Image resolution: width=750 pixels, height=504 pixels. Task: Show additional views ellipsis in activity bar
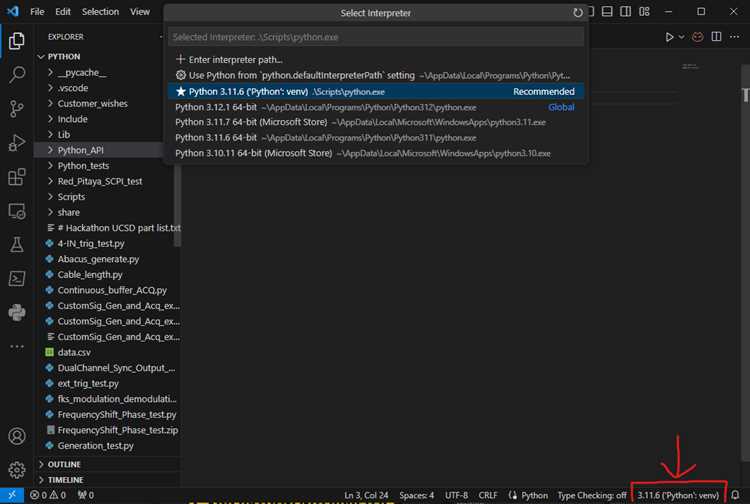17,346
